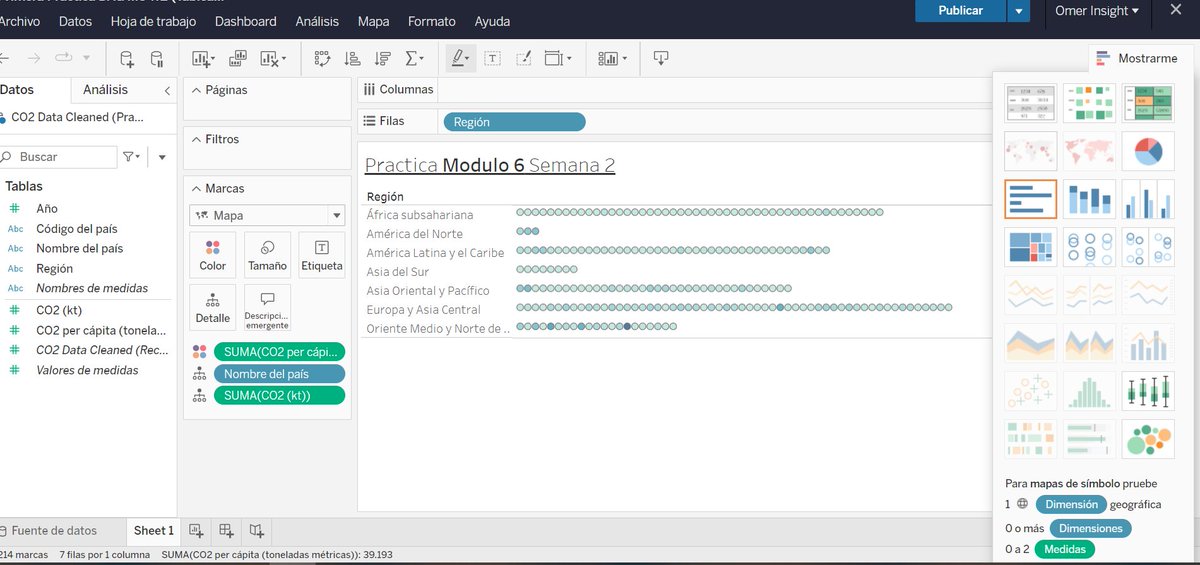Open the Dashboard menu

[245, 21]
